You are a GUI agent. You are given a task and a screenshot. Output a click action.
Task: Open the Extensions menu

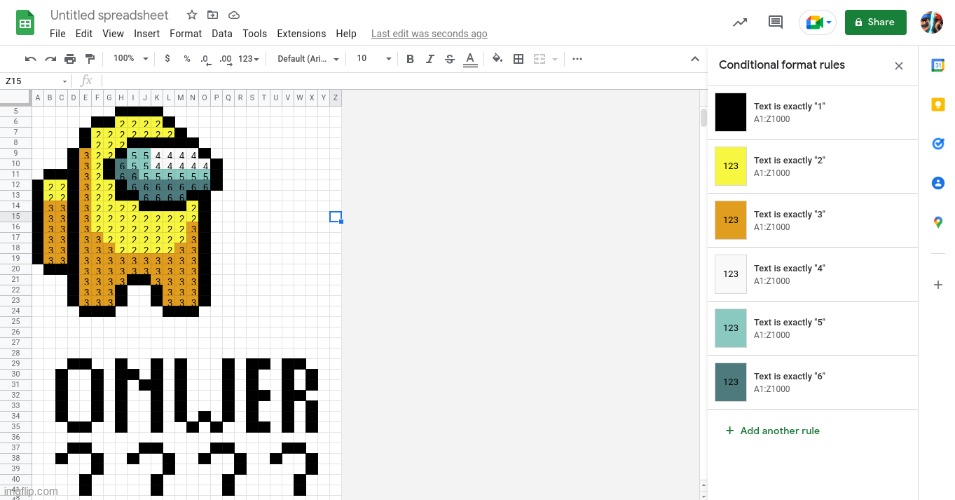click(x=301, y=33)
